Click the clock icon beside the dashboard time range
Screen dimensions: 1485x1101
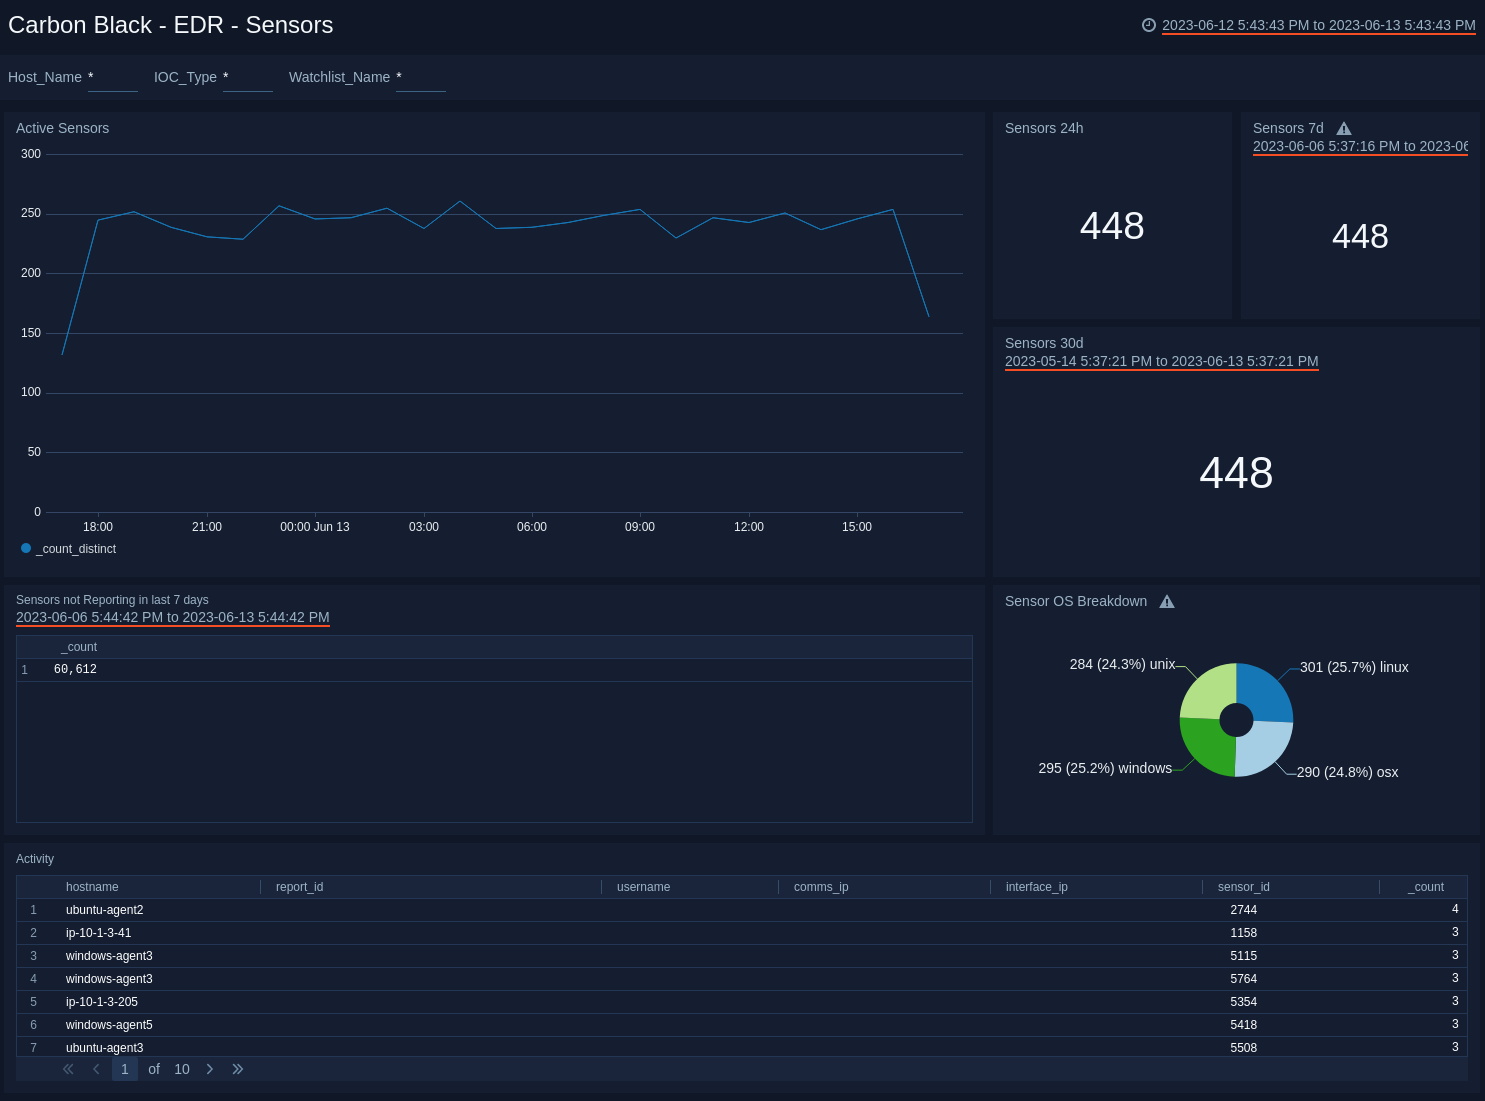1148,25
